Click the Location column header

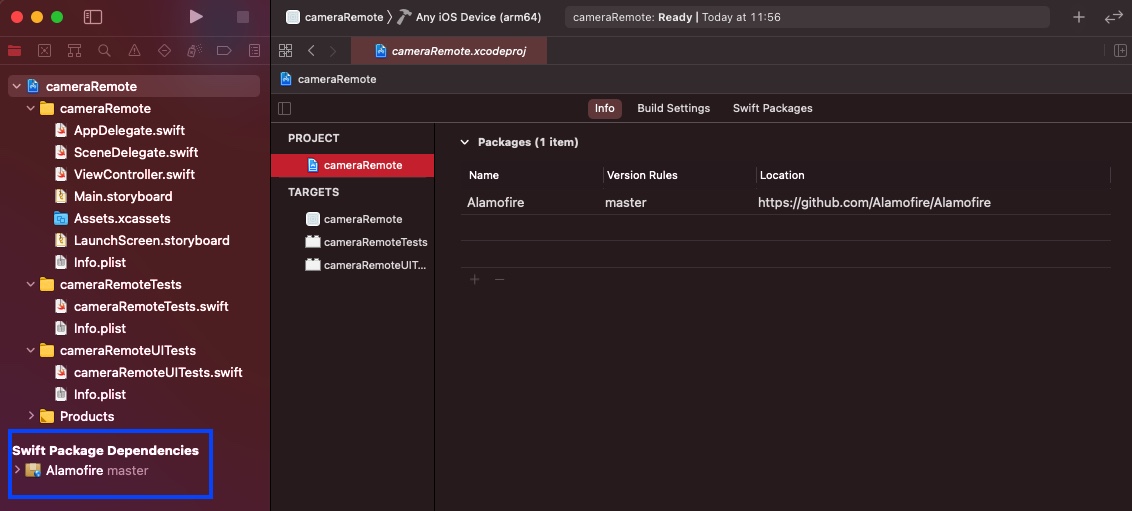[x=782, y=175]
